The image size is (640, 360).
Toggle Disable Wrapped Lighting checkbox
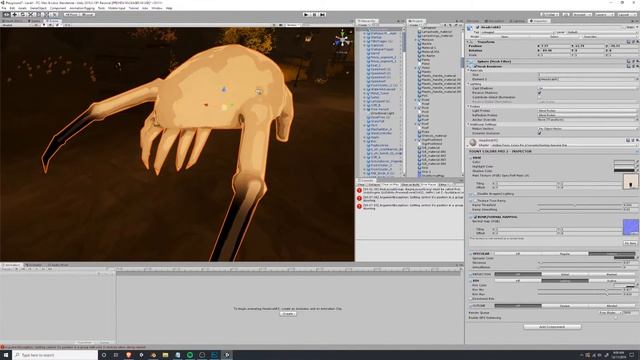pos(475,194)
